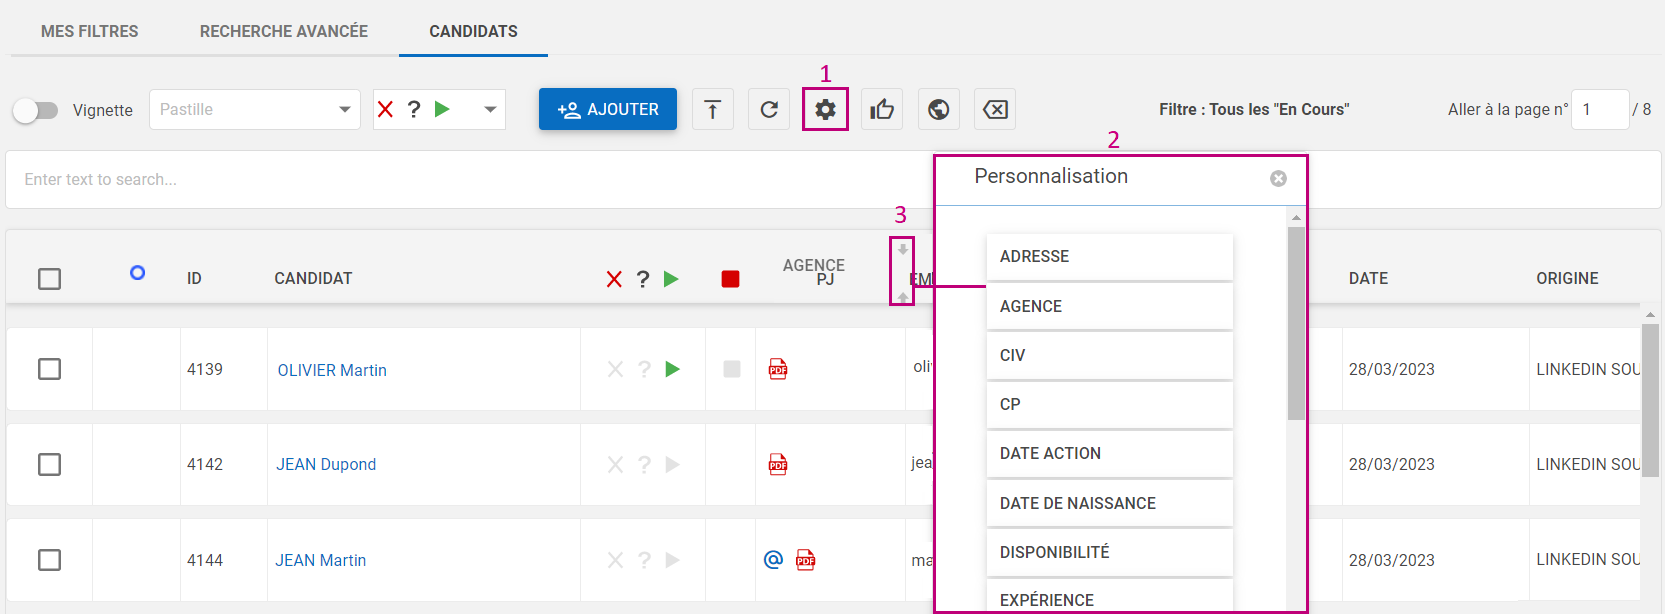
Task: Open candidate OLIVIER Martin link
Action: pyautogui.click(x=332, y=370)
